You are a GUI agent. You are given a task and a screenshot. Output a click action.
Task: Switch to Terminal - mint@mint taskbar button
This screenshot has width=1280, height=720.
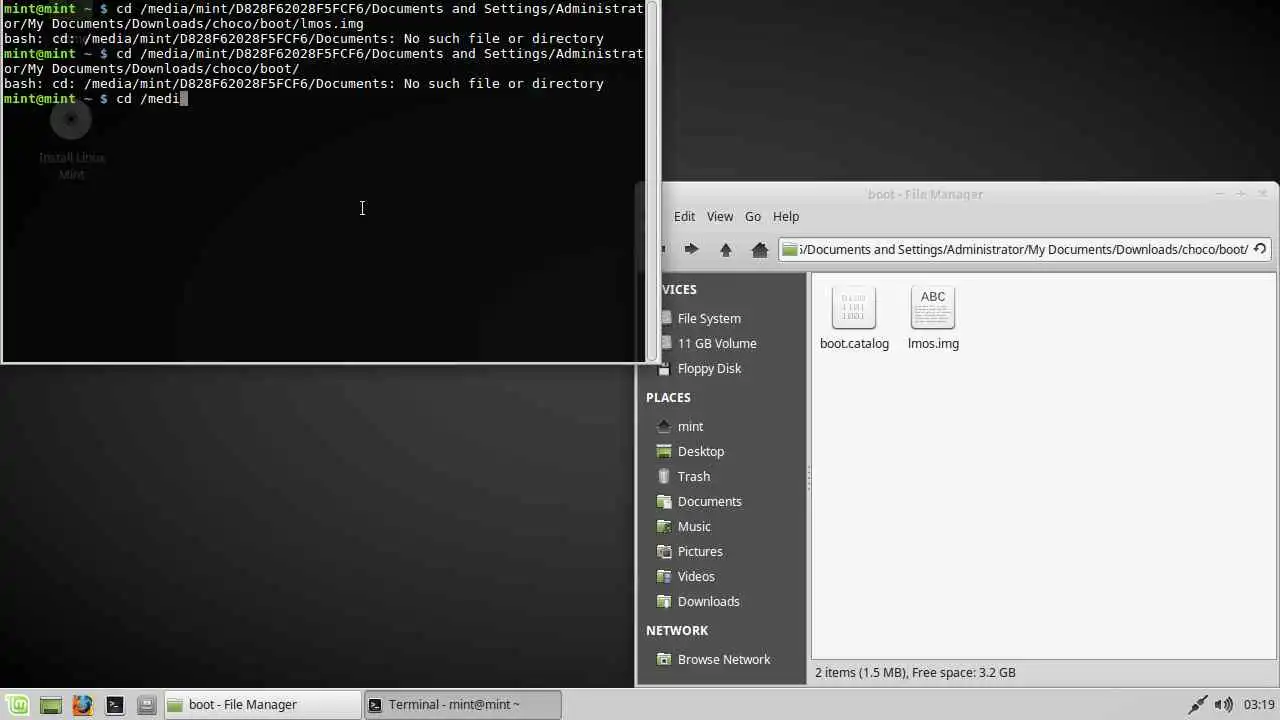(462, 705)
